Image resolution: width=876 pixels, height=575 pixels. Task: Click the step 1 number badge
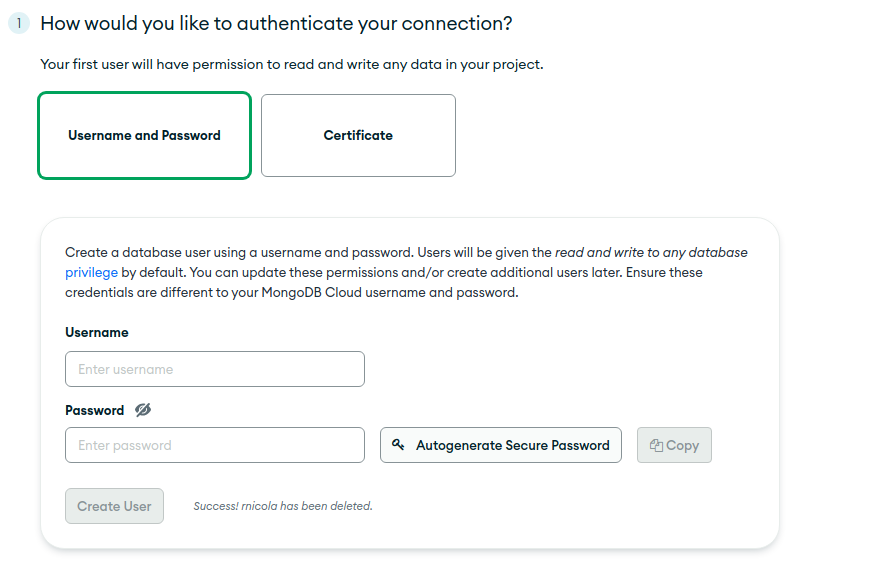pos(19,23)
